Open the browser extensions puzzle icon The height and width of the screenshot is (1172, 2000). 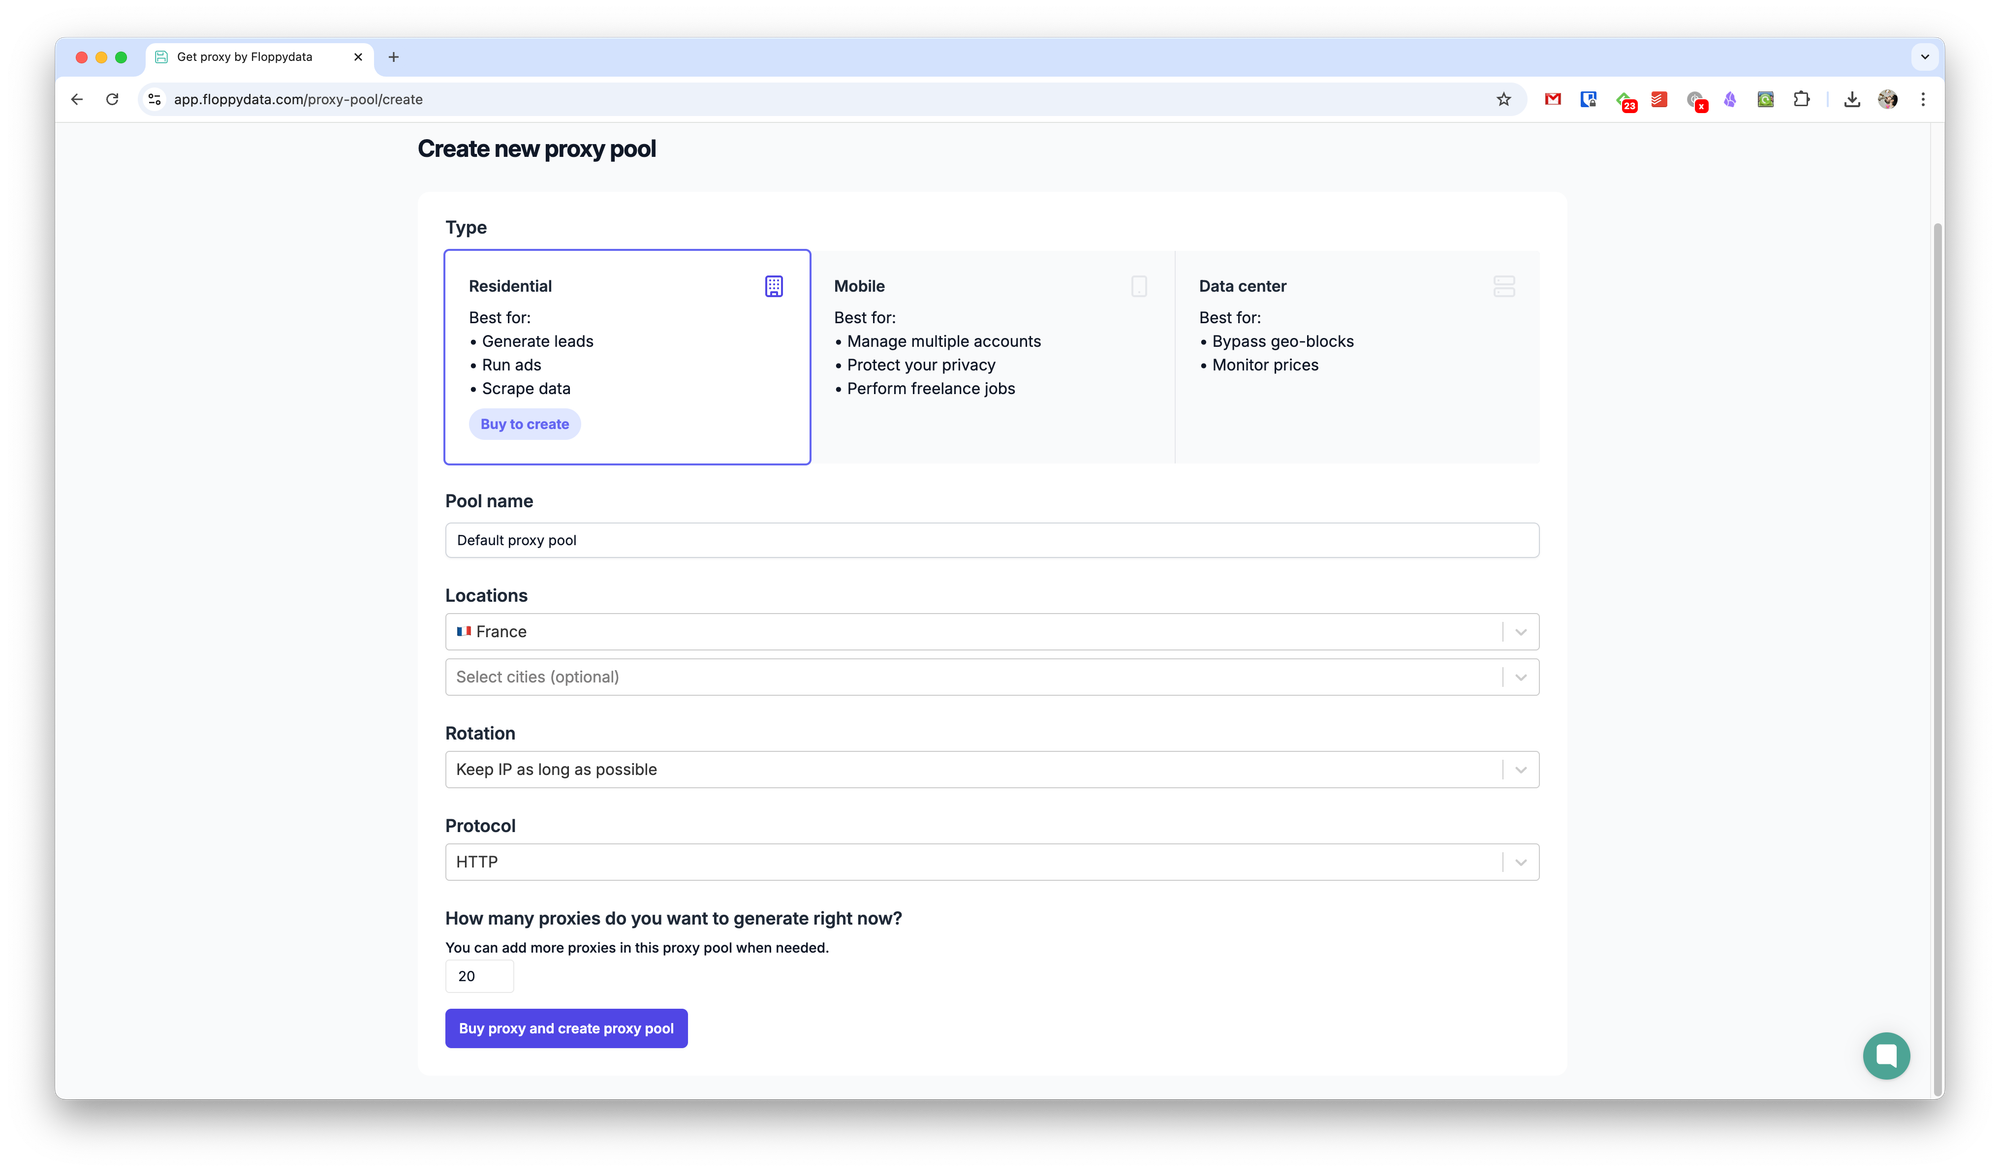click(x=1801, y=99)
